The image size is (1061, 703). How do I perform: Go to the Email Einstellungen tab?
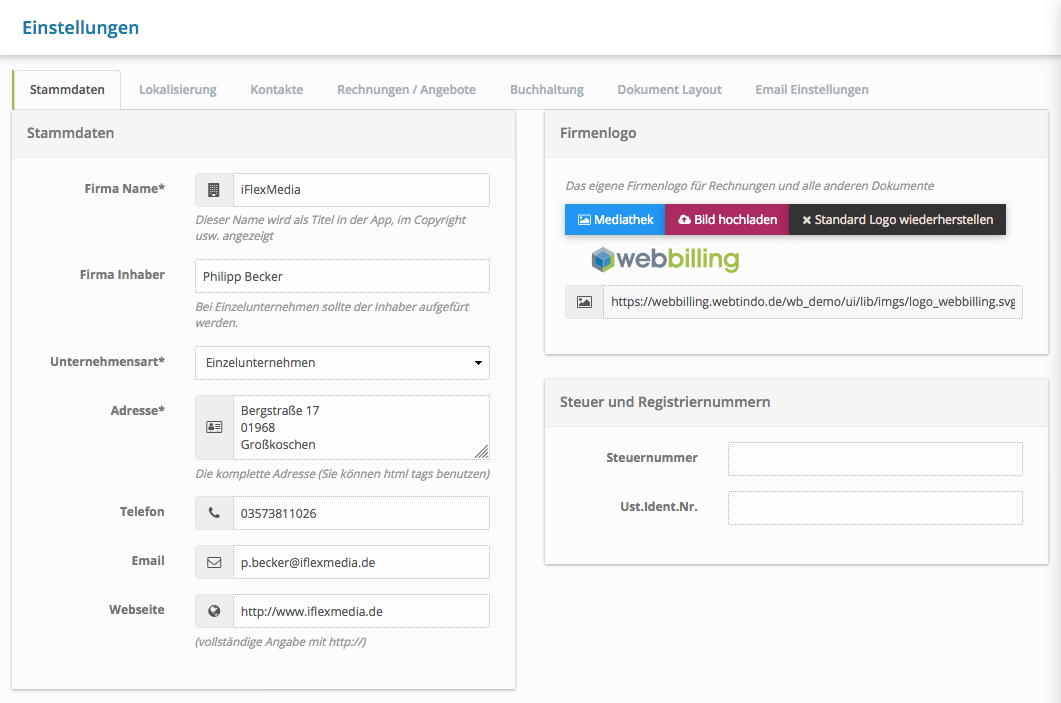click(811, 90)
